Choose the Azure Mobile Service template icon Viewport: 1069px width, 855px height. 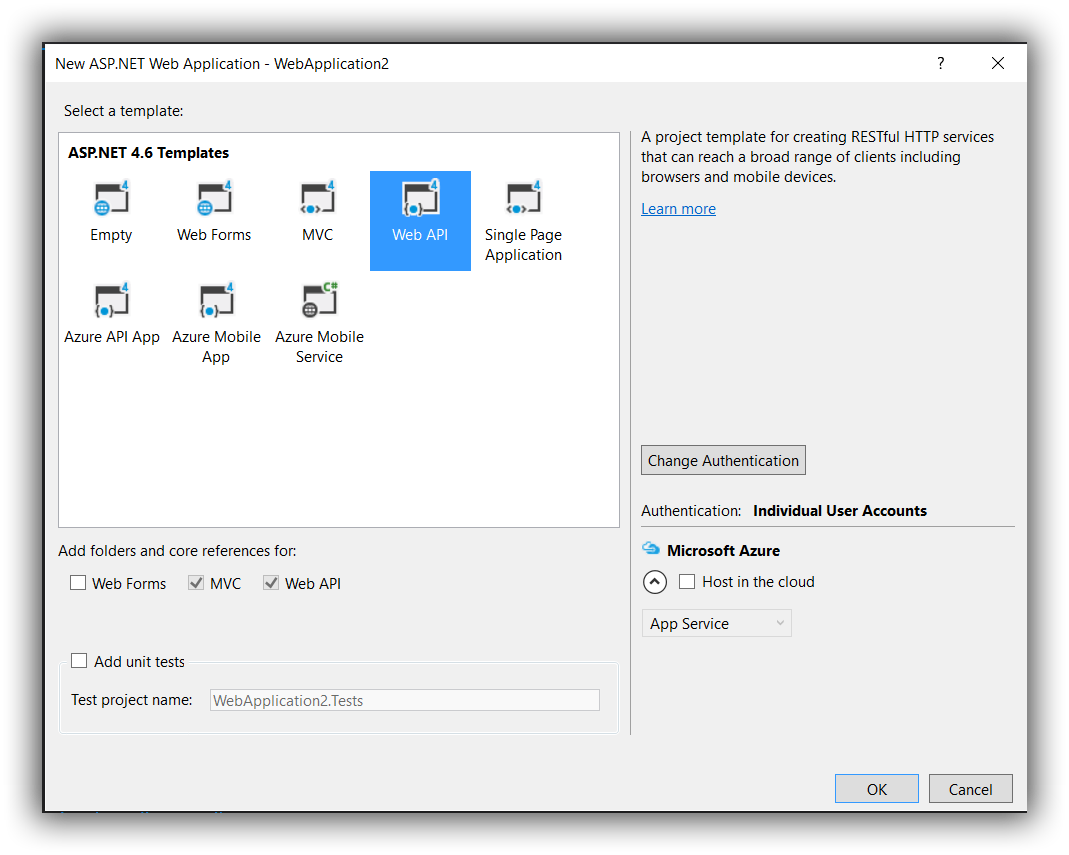319,301
